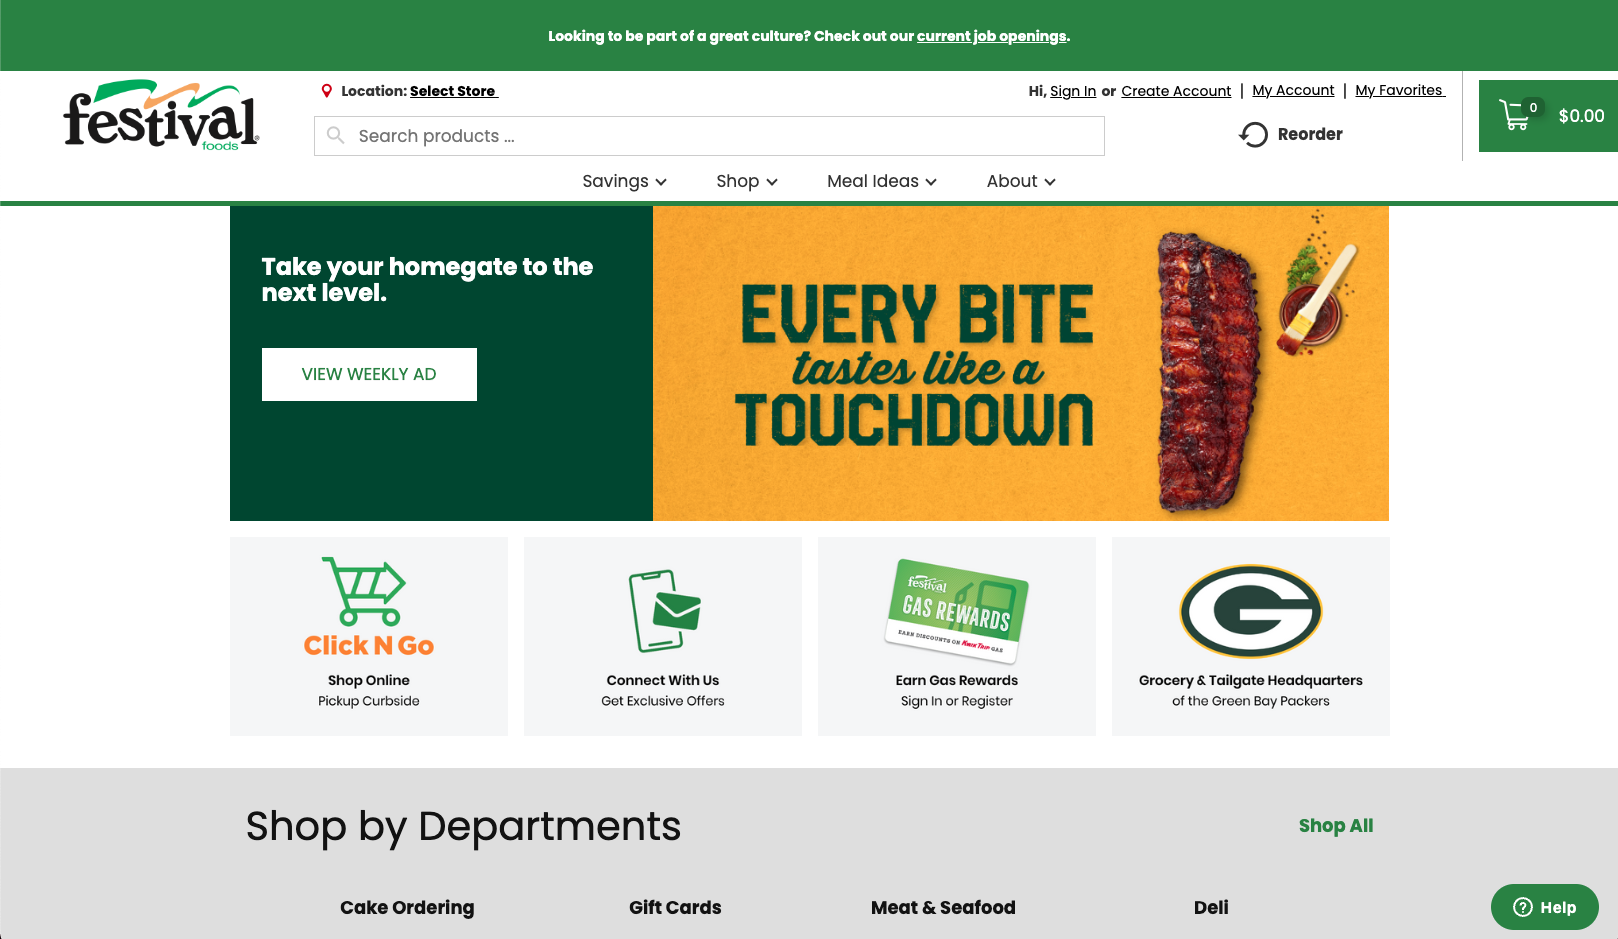The width and height of the screenshot is (1618, 939).
Task: Click the Green Bay Packers logo
Action: point(1251,612)
